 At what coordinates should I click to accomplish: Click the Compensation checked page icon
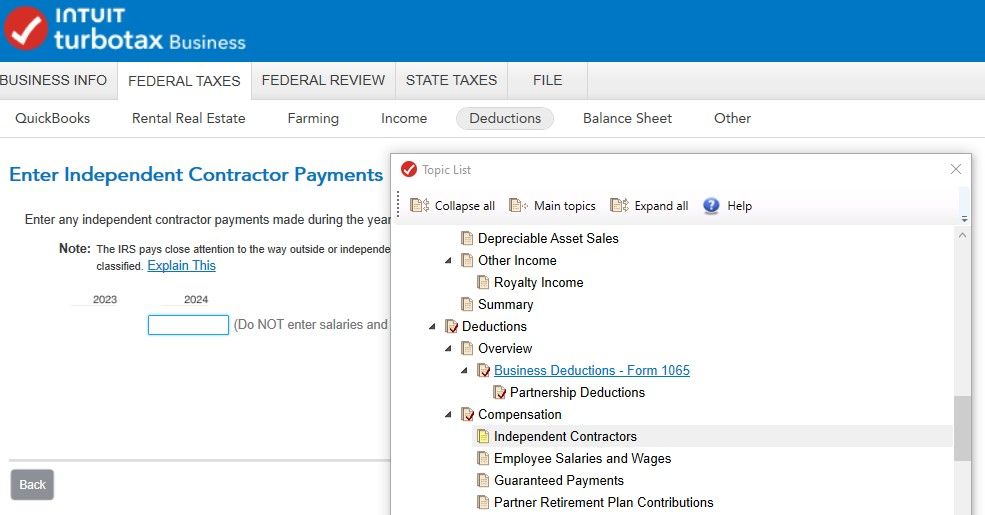point(467,415)
